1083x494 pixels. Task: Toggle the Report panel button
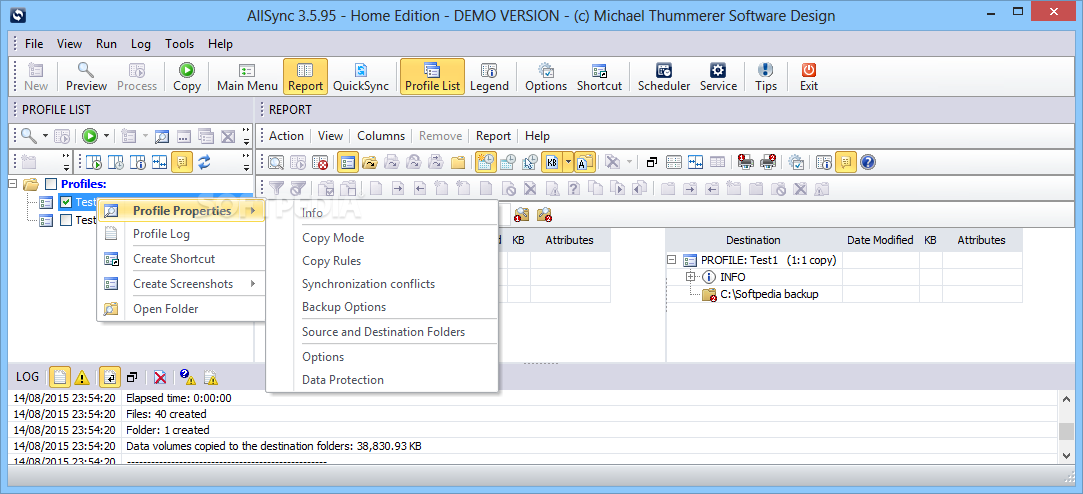(305, 77)
